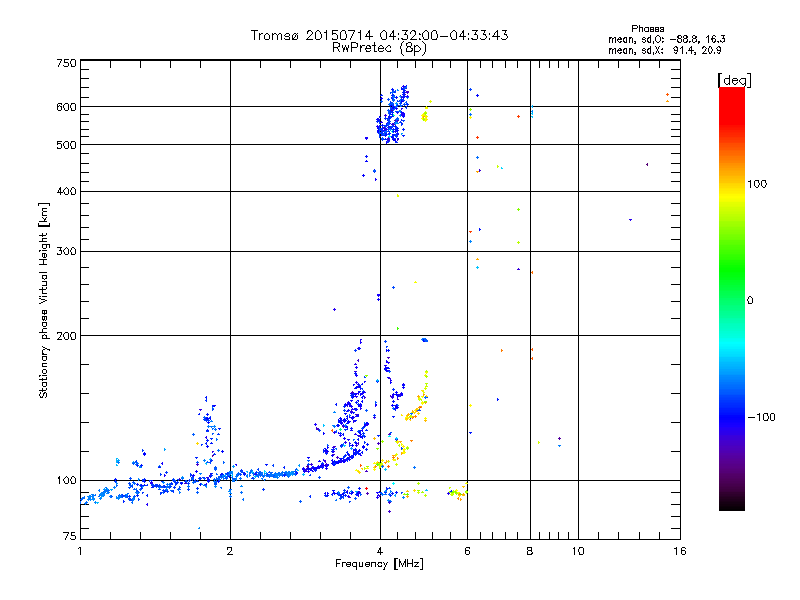The width and height of the screenshot is (800, 600).
Task: Click the y-axis tick label '200'
Action: (x=66, y=336)
